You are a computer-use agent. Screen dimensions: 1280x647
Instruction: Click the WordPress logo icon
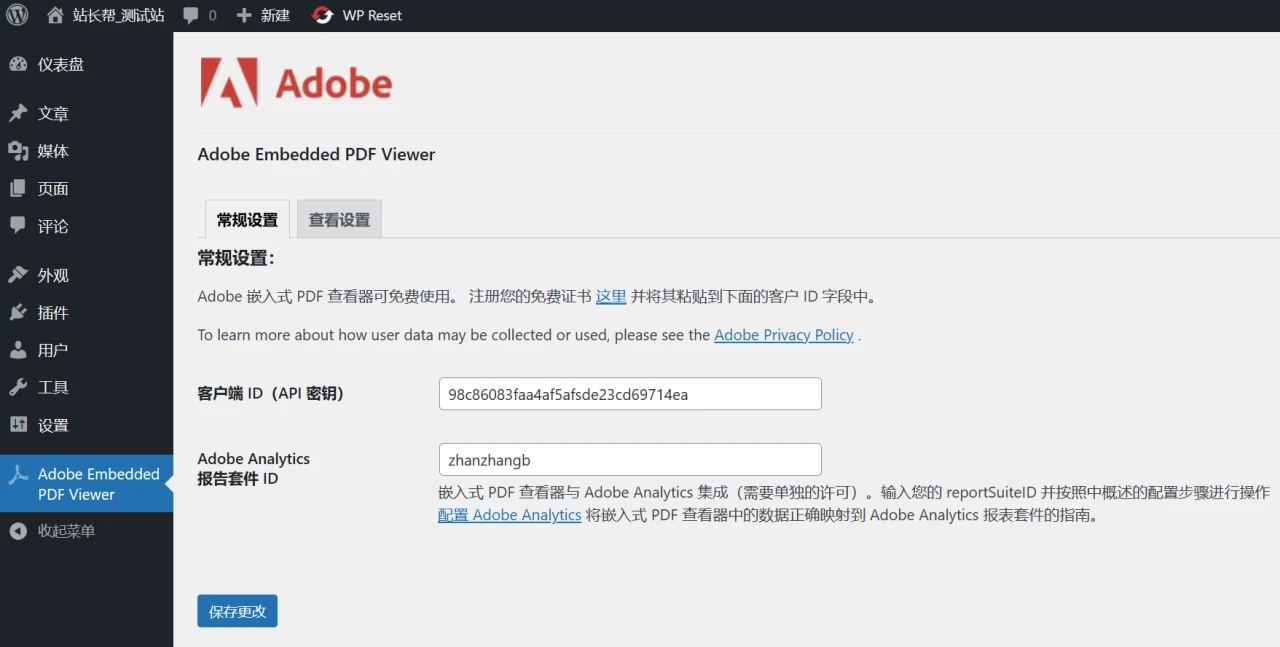[17, 15]
